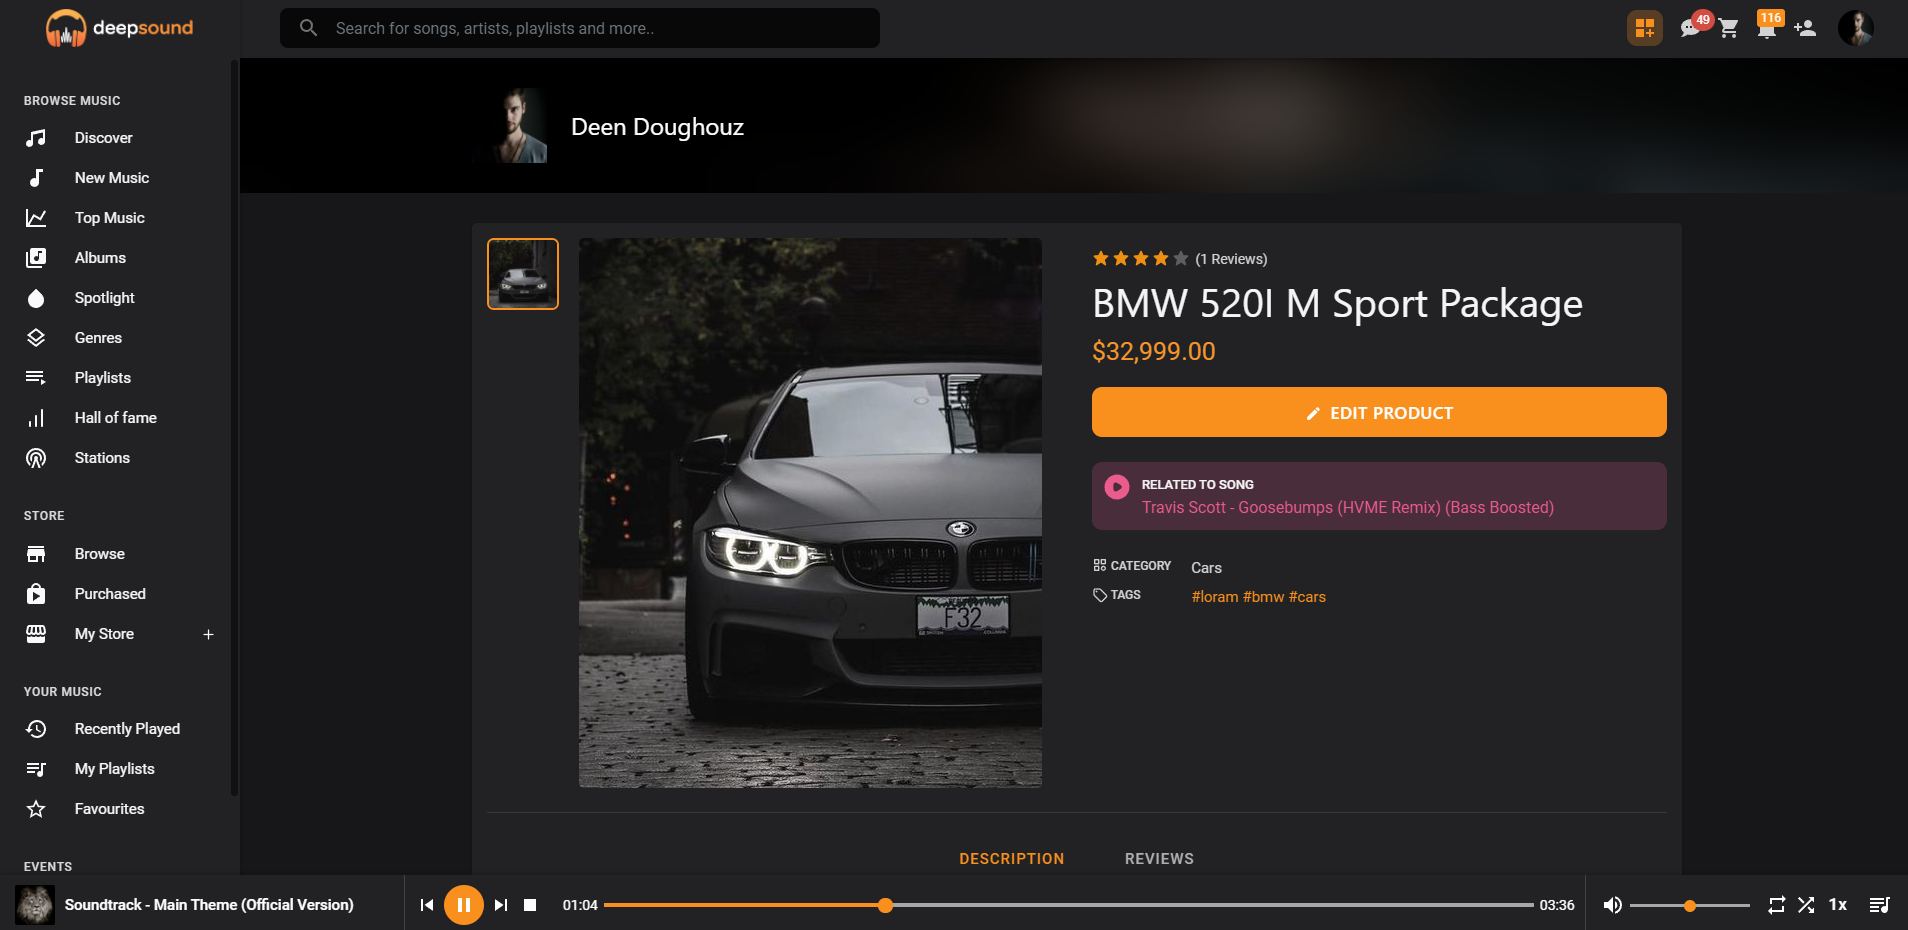The image size is (1908, 930).
Task: Click the product star rating
Action: pyautogui.click(x=1140, y=259)
